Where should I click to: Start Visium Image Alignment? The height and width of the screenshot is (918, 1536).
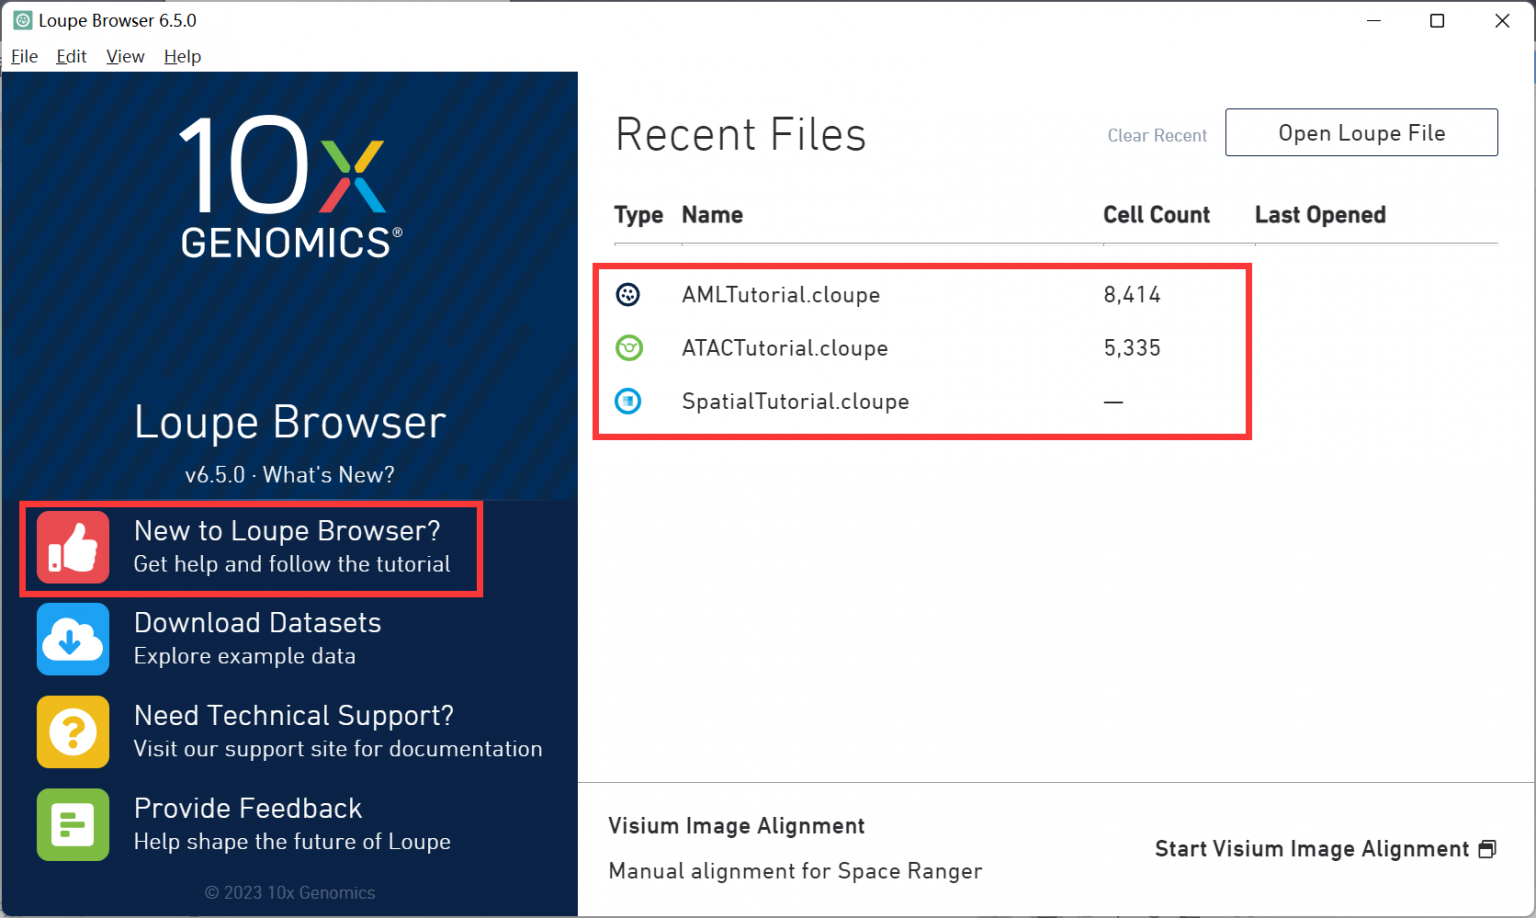tap(1311, 848)
